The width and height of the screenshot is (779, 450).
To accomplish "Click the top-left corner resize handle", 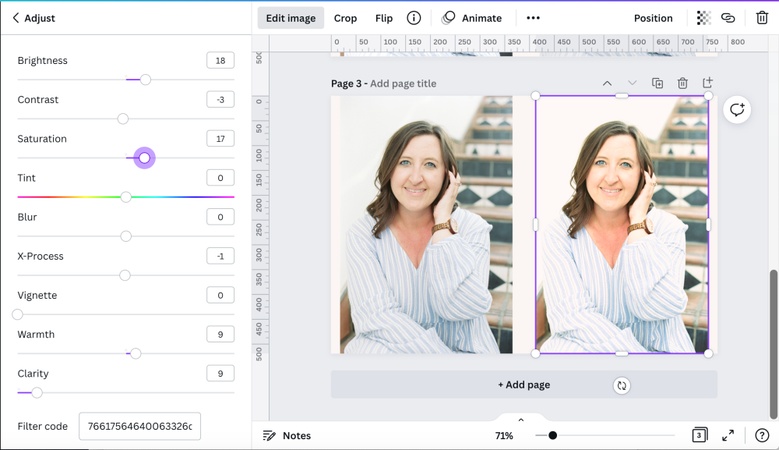I will point(536,95).
